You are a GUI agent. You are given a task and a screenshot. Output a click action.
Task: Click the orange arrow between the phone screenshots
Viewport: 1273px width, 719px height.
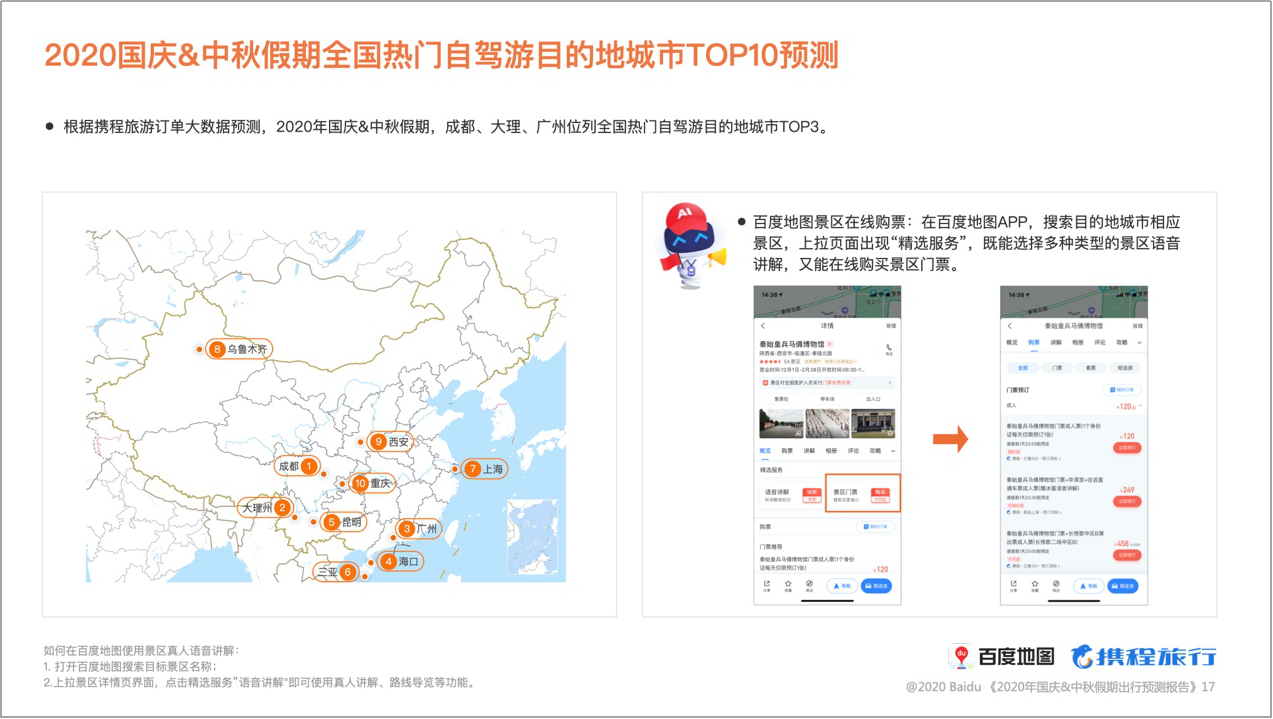(950, 439)
